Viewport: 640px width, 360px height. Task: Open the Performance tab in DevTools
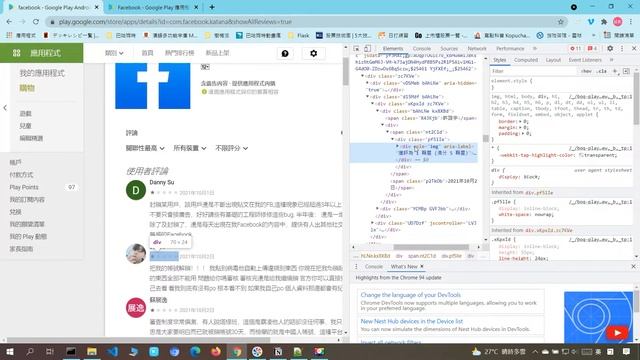[510, 48]
